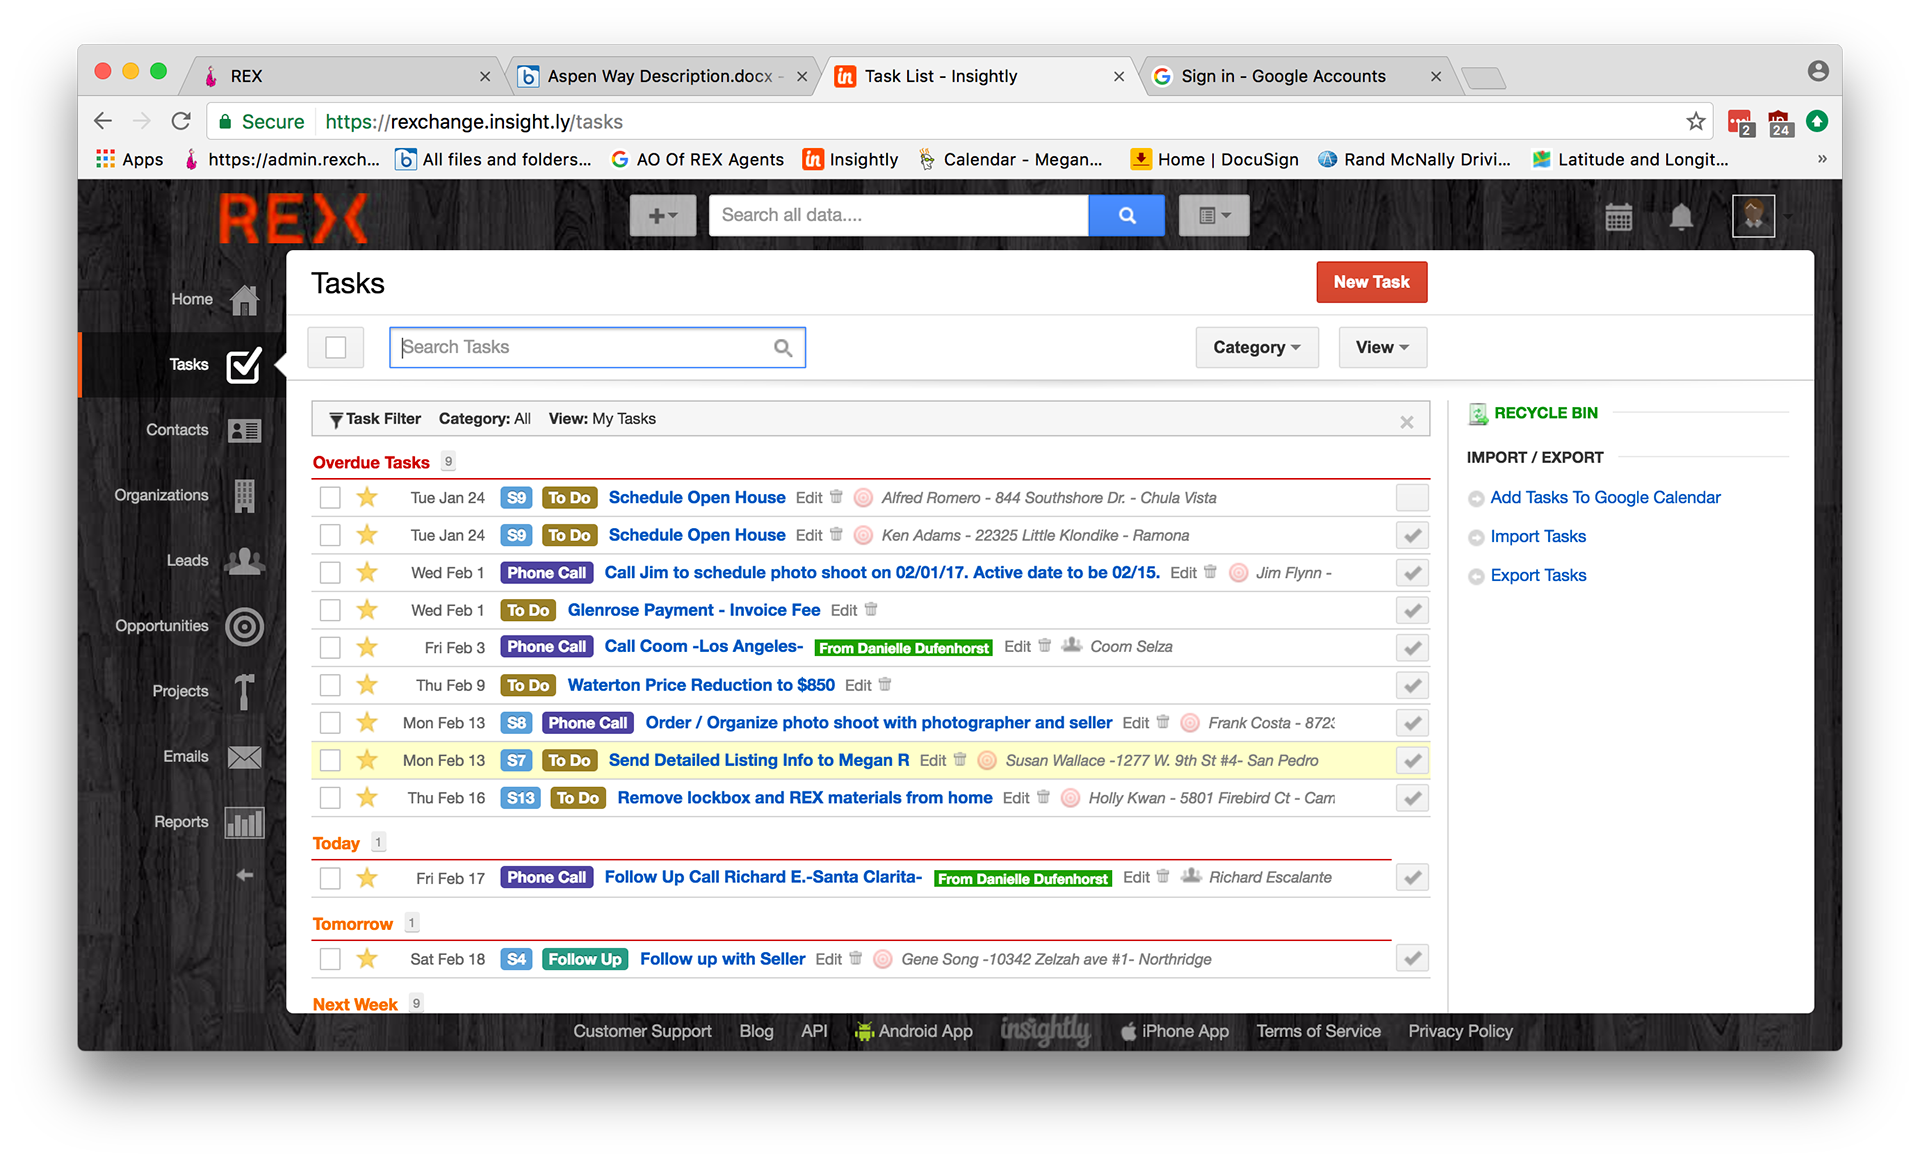Check the Alfred Romero Open House task
Screen dimensions: 1920x1162
pos(330,497)
